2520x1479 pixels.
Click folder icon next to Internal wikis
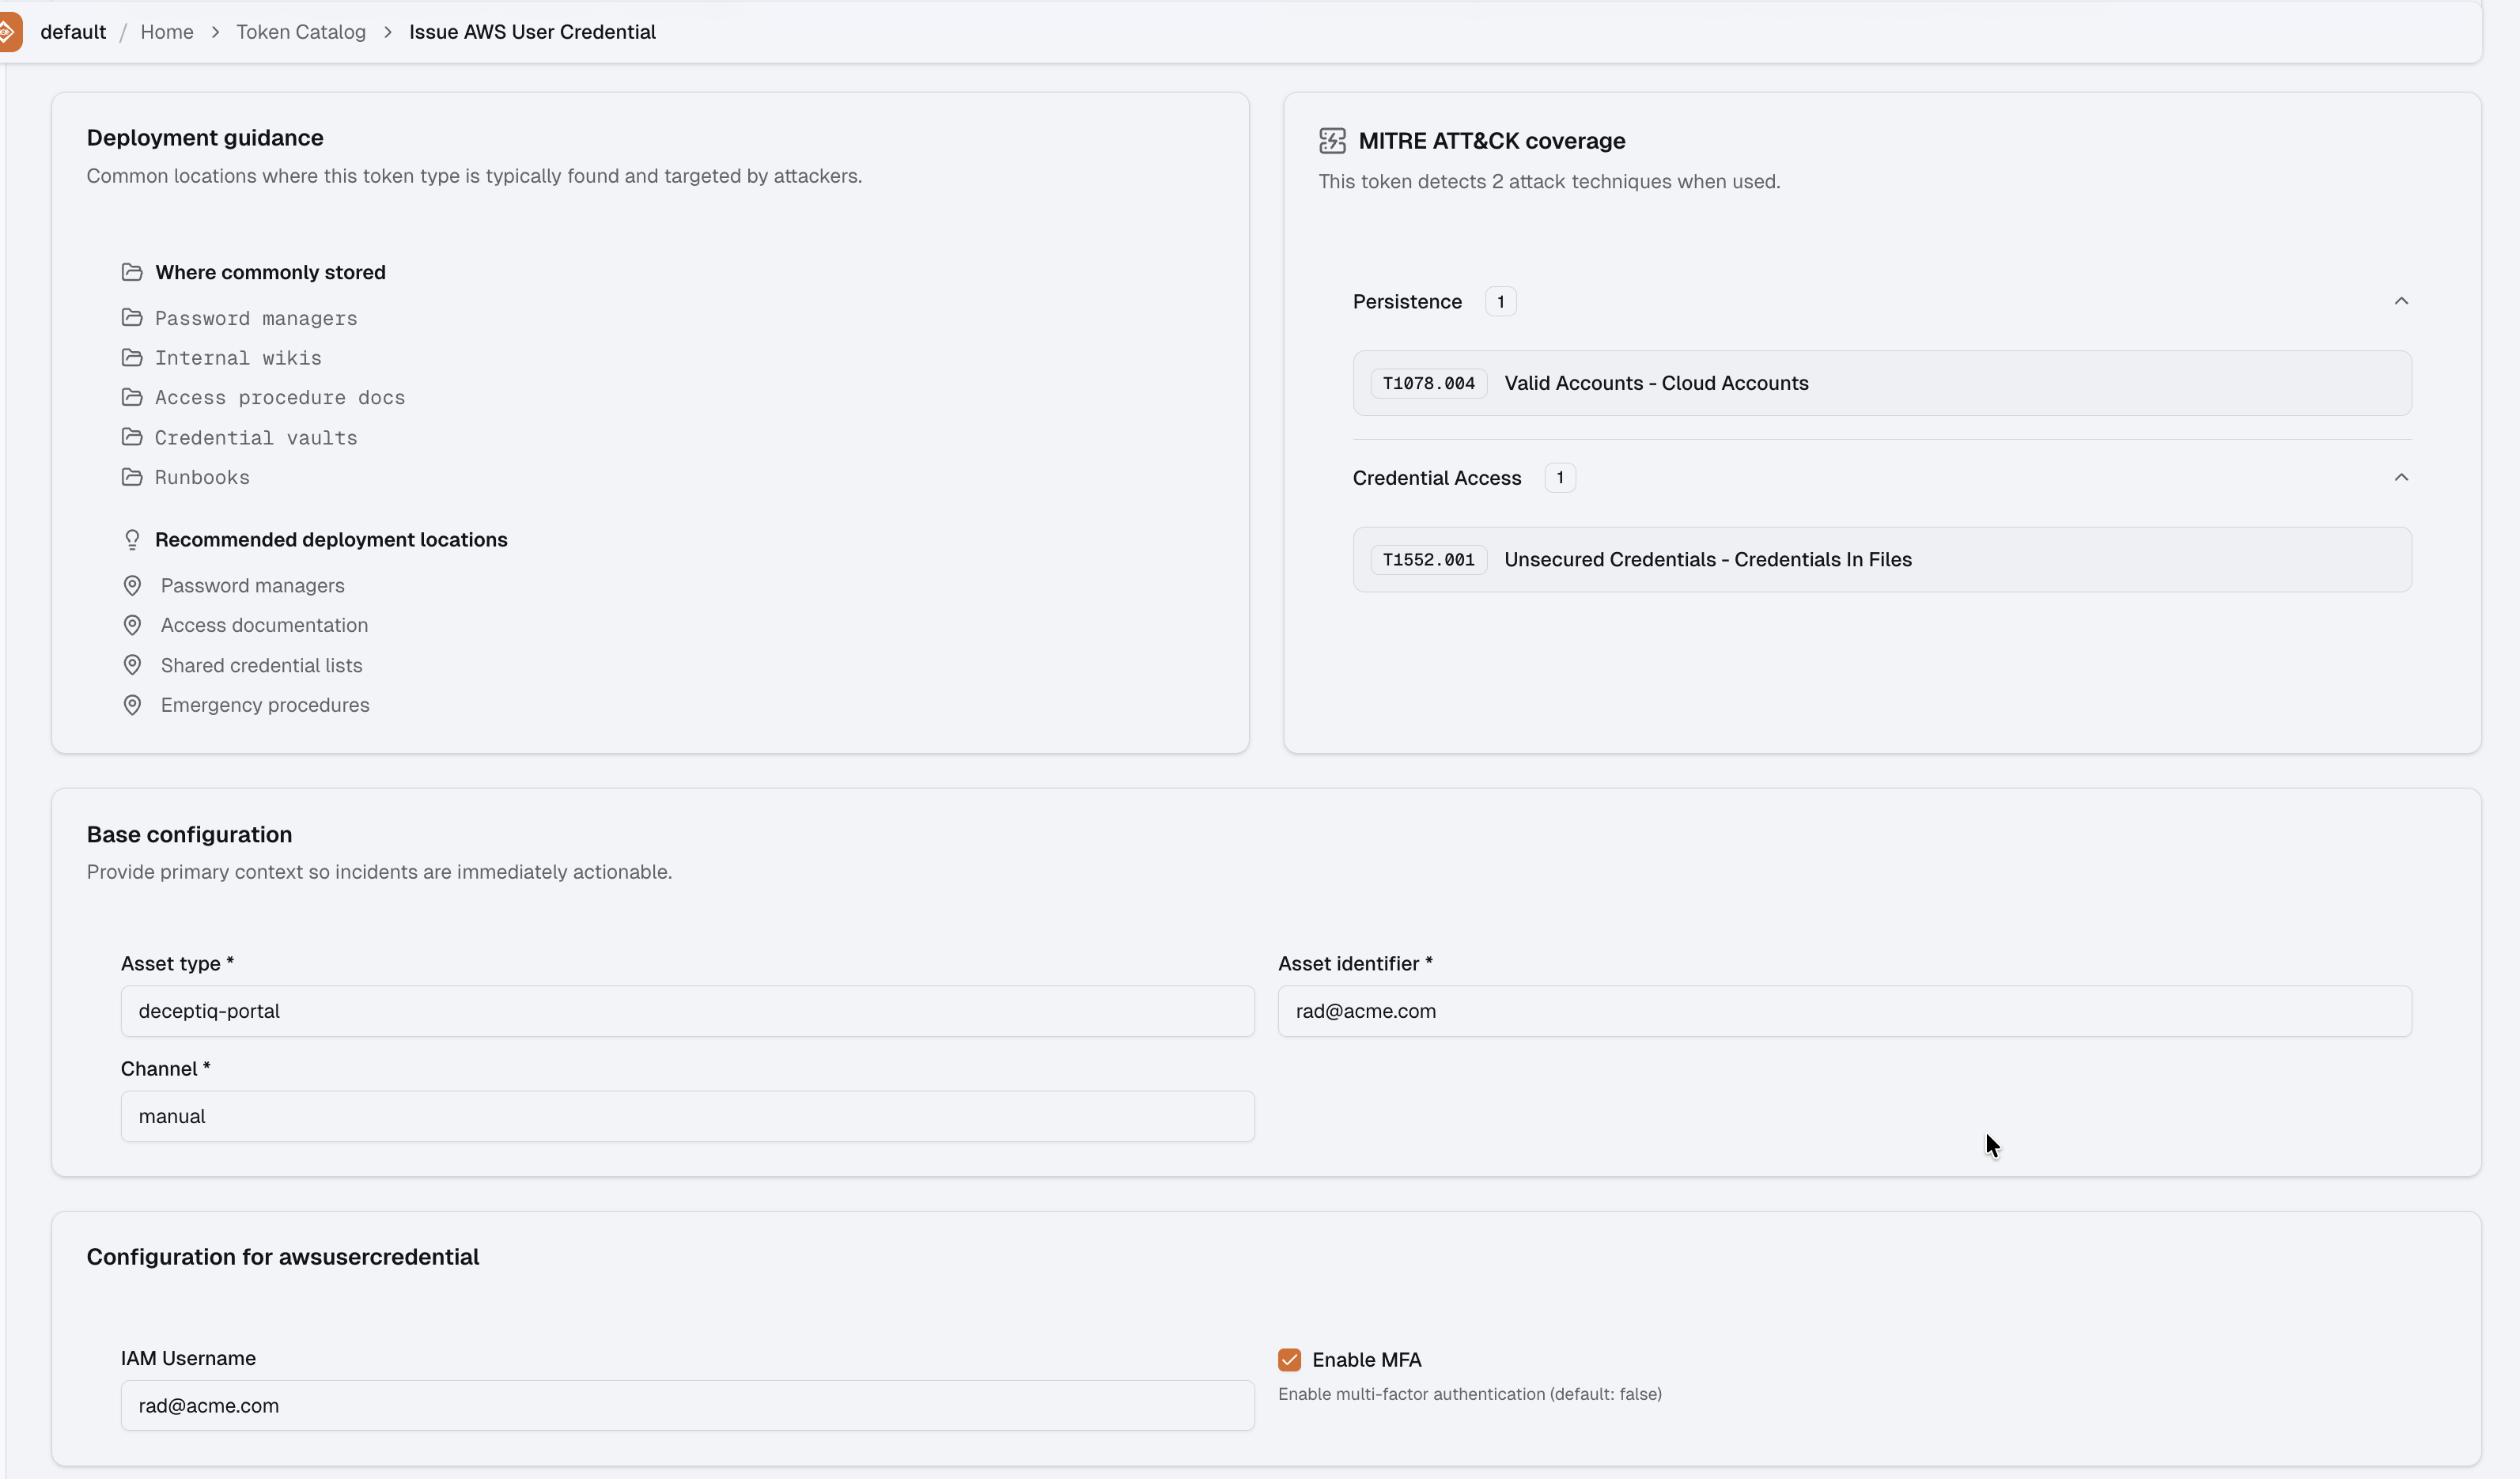tap(132, 358)
